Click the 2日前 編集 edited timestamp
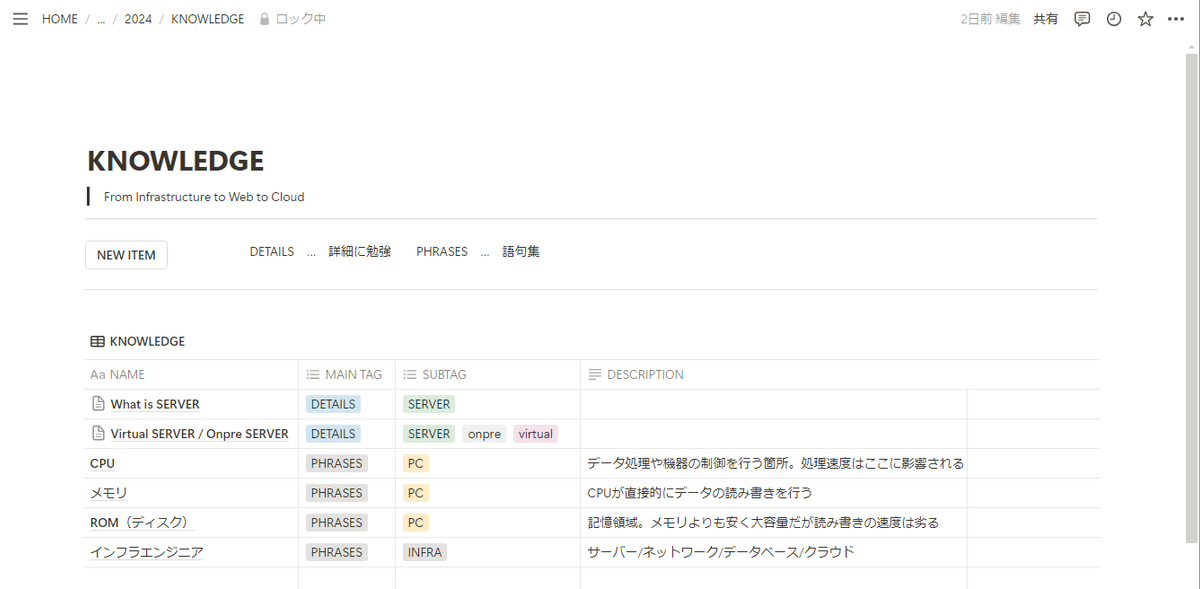The height and width of the screenshot is (589, 1200). (x=990, y=19)
